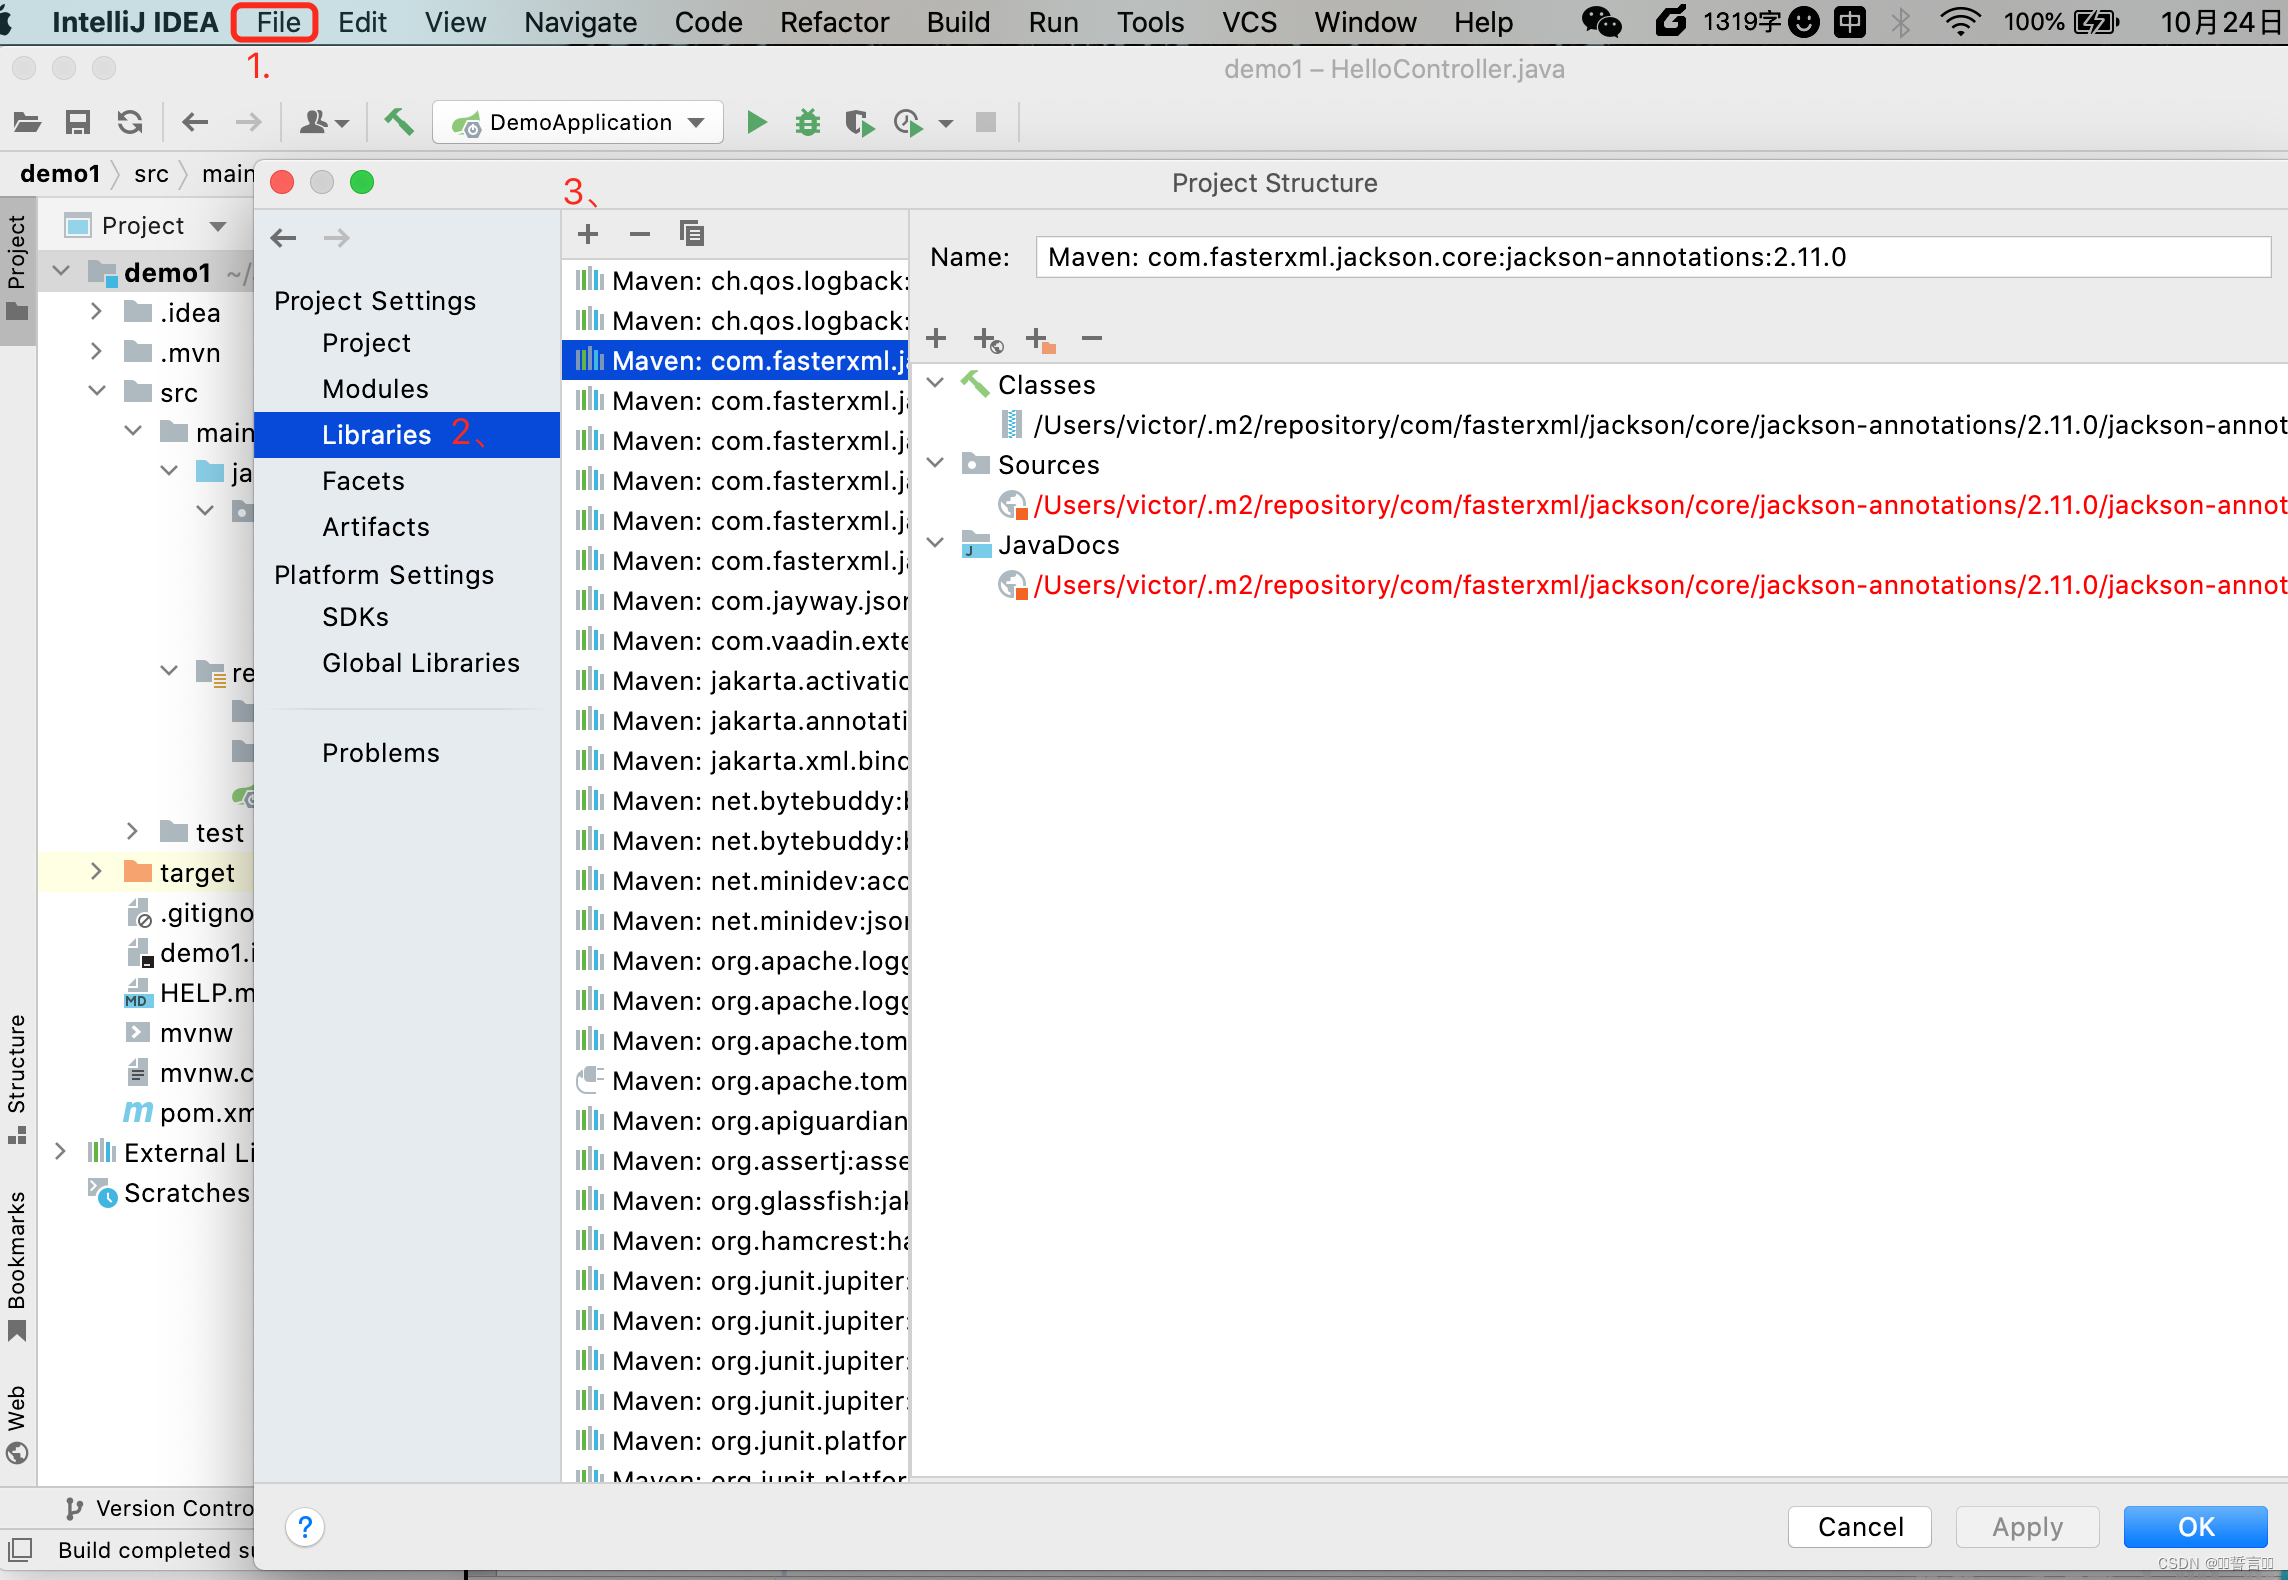The height and width of the screenshot is (1580, 2288).
Task: Run DemoApplication with green play icon
Action: [x=757, y=122]
